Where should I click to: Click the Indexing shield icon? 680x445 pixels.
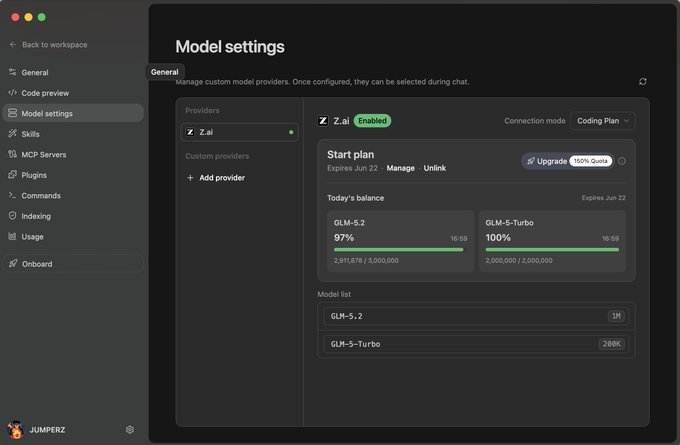13,216
